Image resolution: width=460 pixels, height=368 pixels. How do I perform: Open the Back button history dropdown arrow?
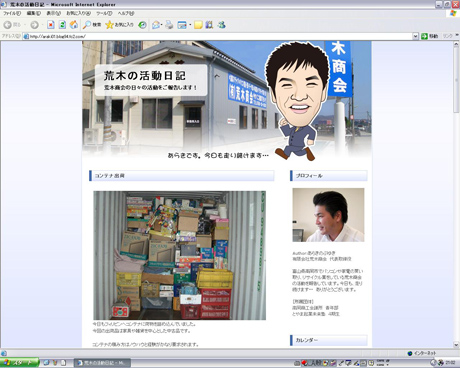(24, 25)
